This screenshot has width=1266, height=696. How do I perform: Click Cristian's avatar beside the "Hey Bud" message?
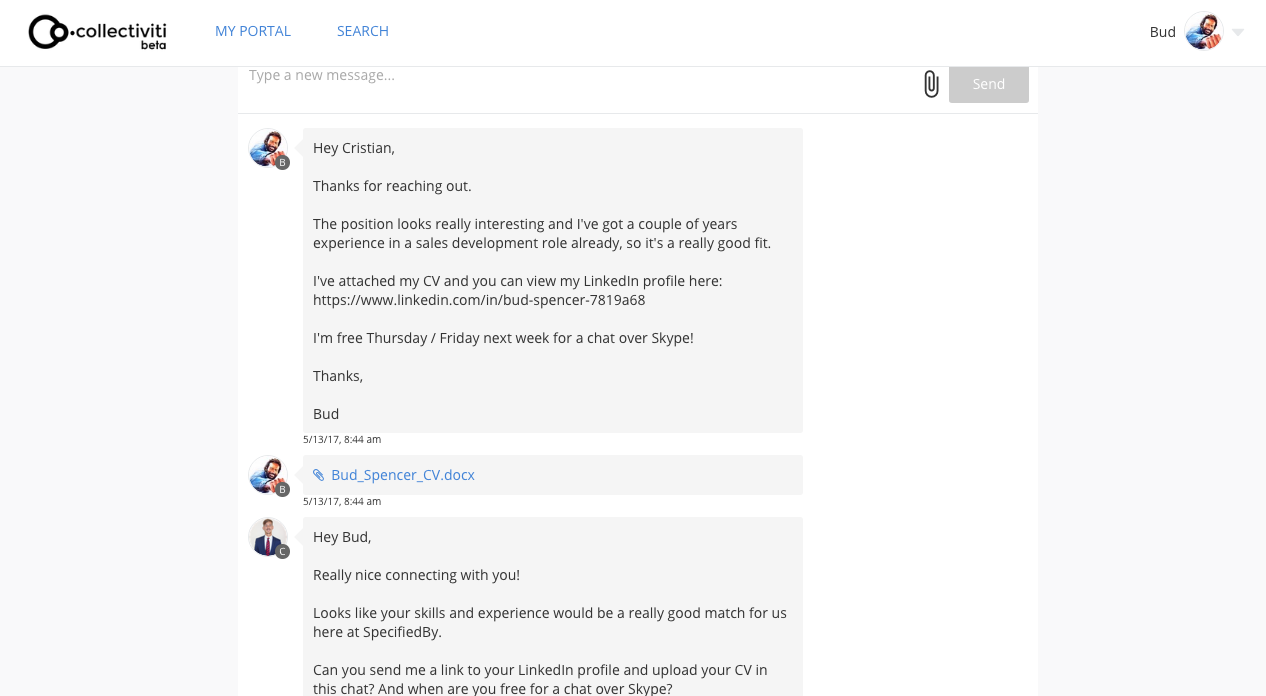[x=267, y=536]
